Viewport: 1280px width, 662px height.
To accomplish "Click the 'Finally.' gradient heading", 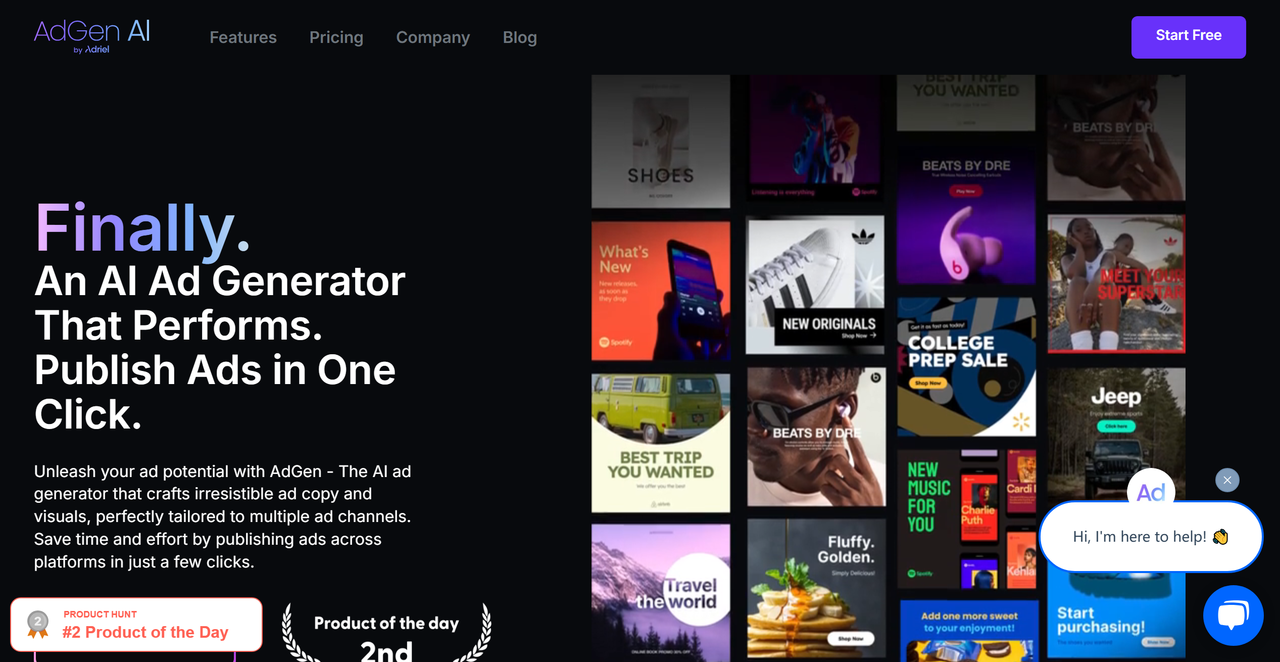I will pyautogui.click(x=143, y=228).
